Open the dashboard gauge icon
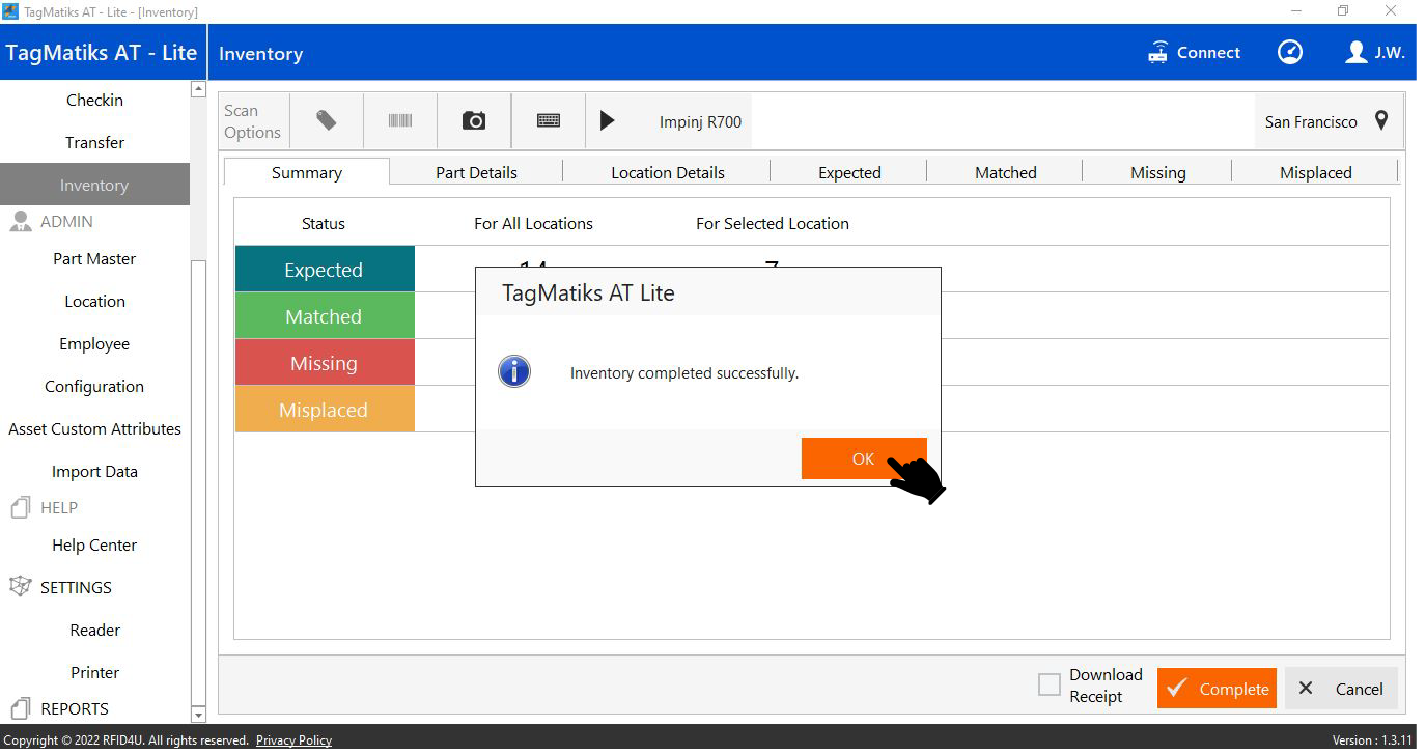 [x=1290, y=53]
